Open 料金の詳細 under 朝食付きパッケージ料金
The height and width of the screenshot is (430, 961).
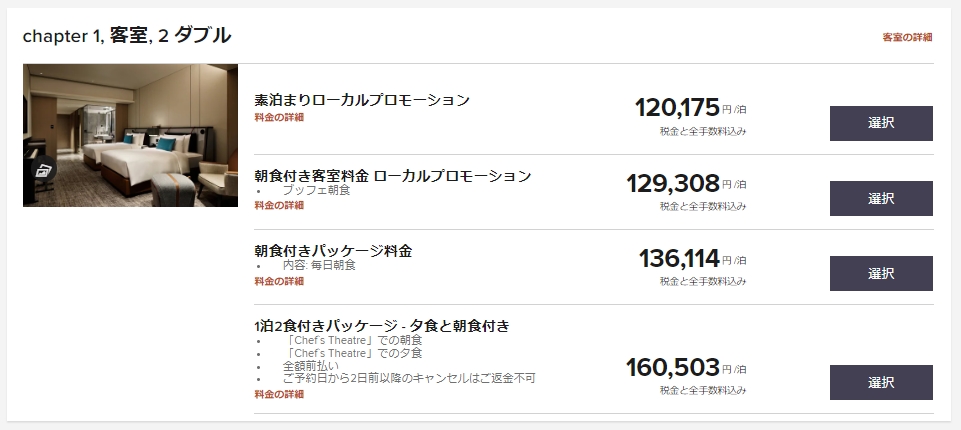coord(279,281)
